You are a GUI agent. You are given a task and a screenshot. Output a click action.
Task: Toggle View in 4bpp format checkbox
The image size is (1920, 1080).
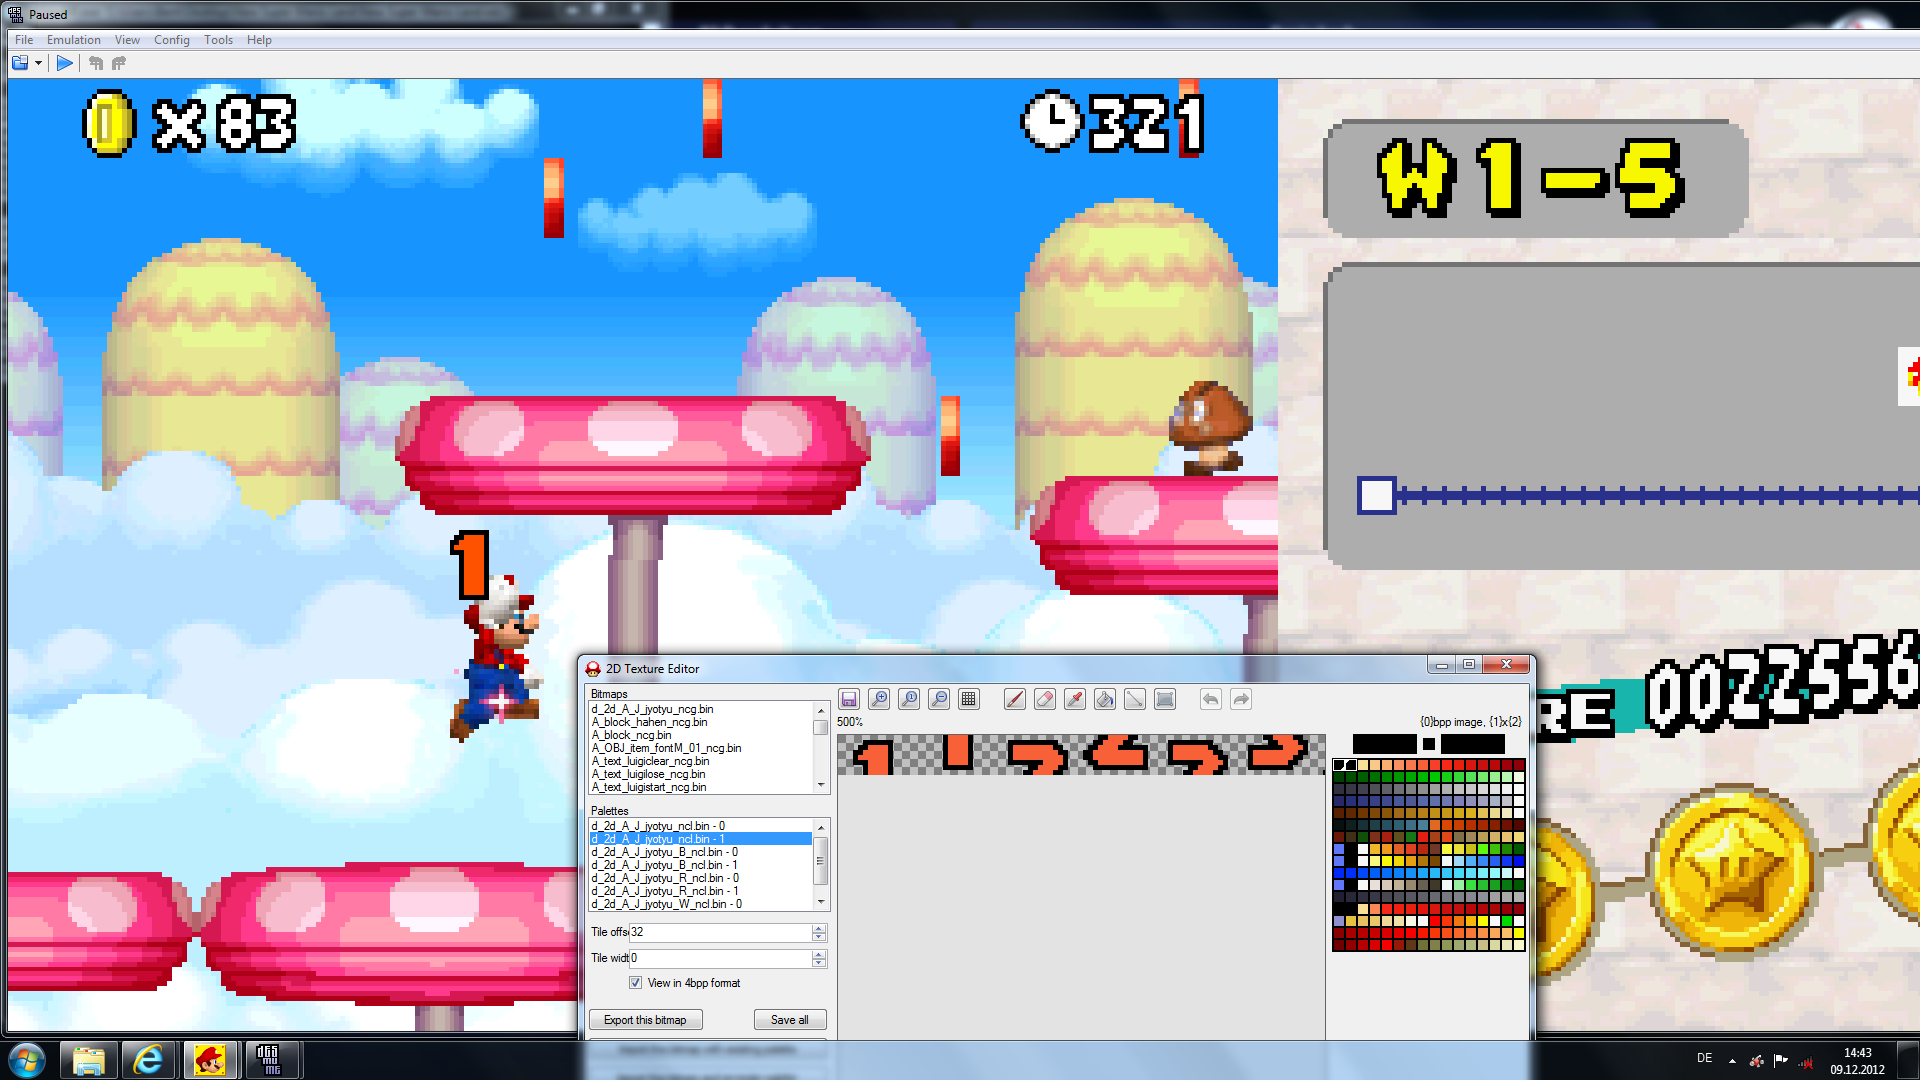(x=636, y=983)
